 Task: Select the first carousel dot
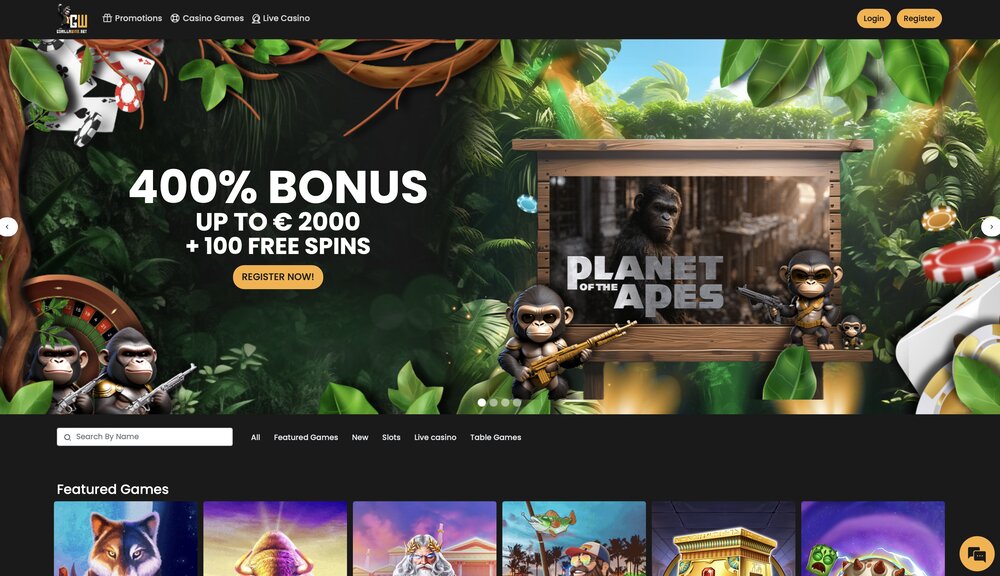[x=482, y=402]
